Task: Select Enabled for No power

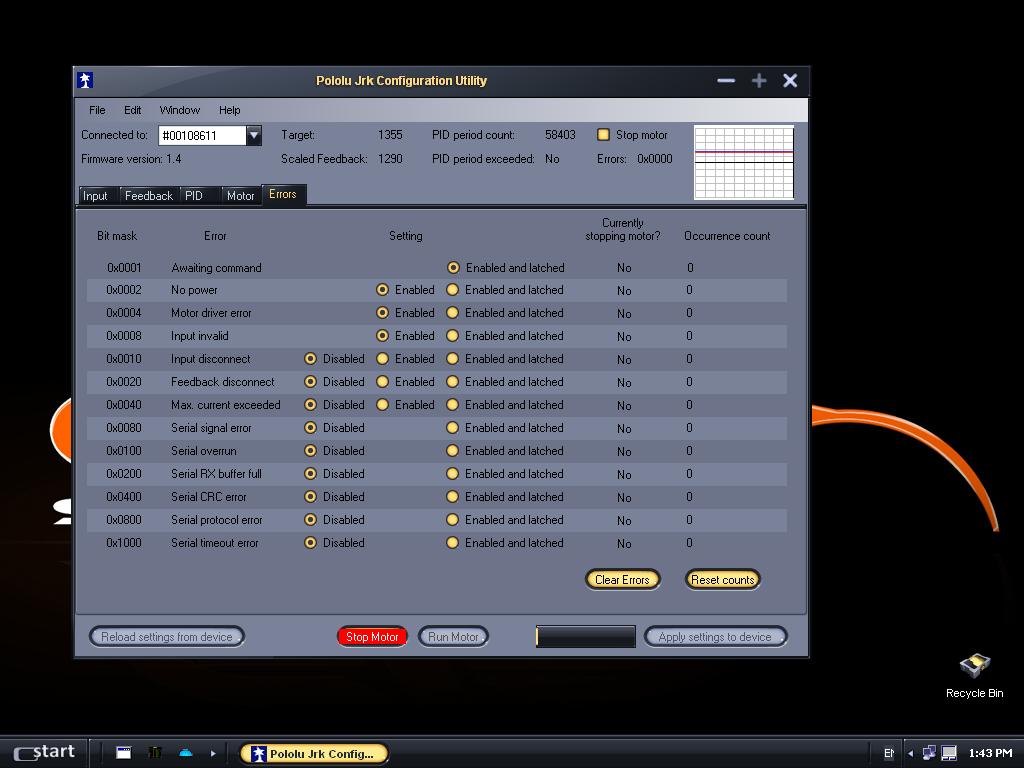Action: click(383, 290)
